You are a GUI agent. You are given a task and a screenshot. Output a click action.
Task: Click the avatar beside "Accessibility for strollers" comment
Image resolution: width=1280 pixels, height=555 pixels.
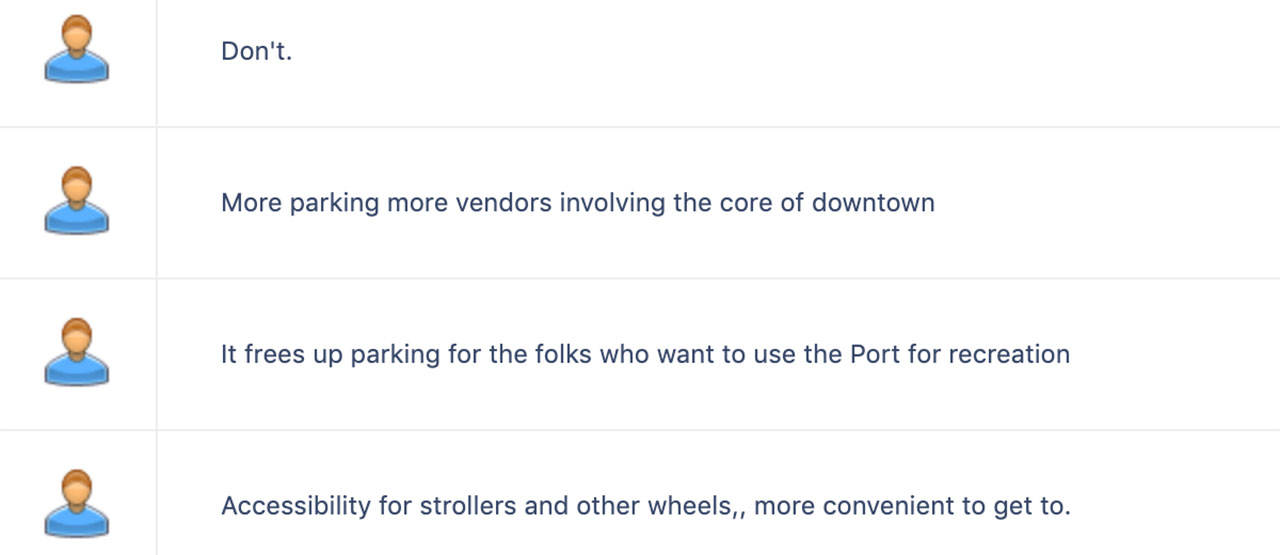pos(77,505)
